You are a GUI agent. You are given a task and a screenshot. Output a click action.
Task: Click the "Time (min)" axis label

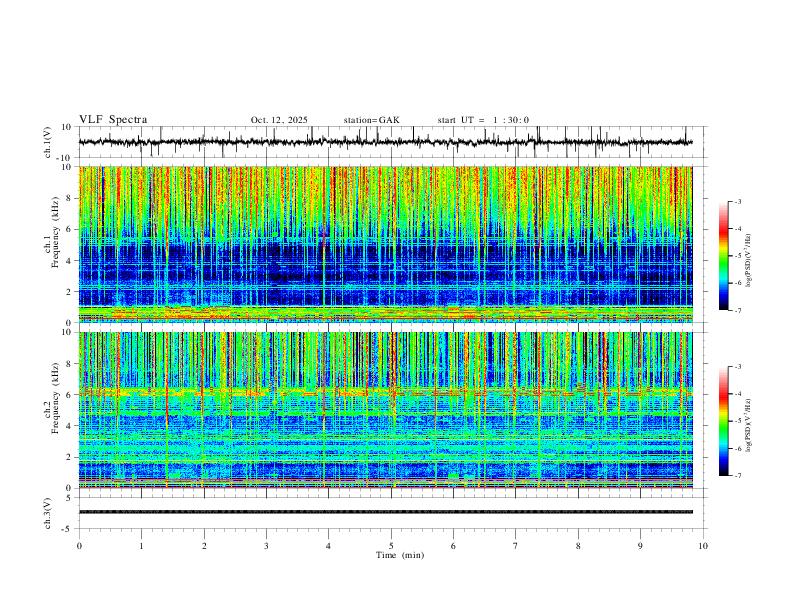[400, 555]
